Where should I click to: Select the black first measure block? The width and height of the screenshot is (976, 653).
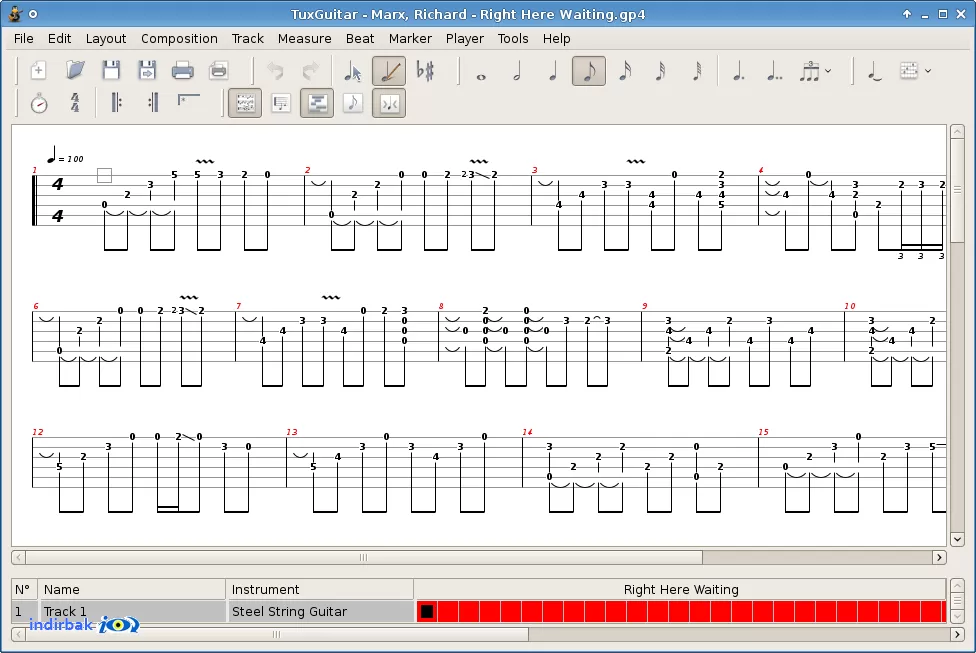point(427,611)
